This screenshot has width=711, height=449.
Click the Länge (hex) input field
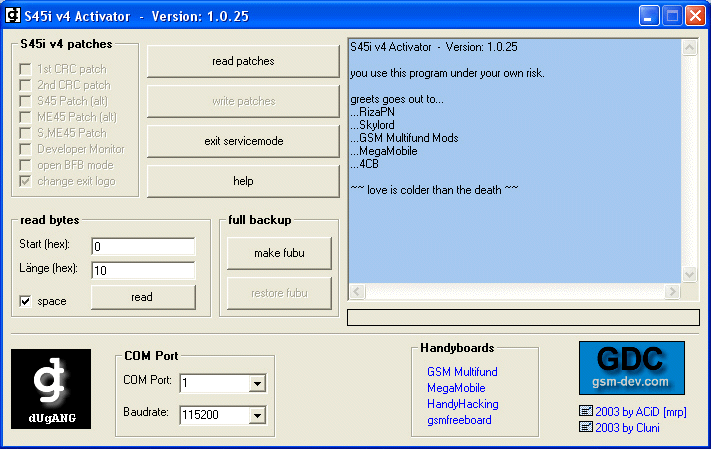click(x=143, y=270)
